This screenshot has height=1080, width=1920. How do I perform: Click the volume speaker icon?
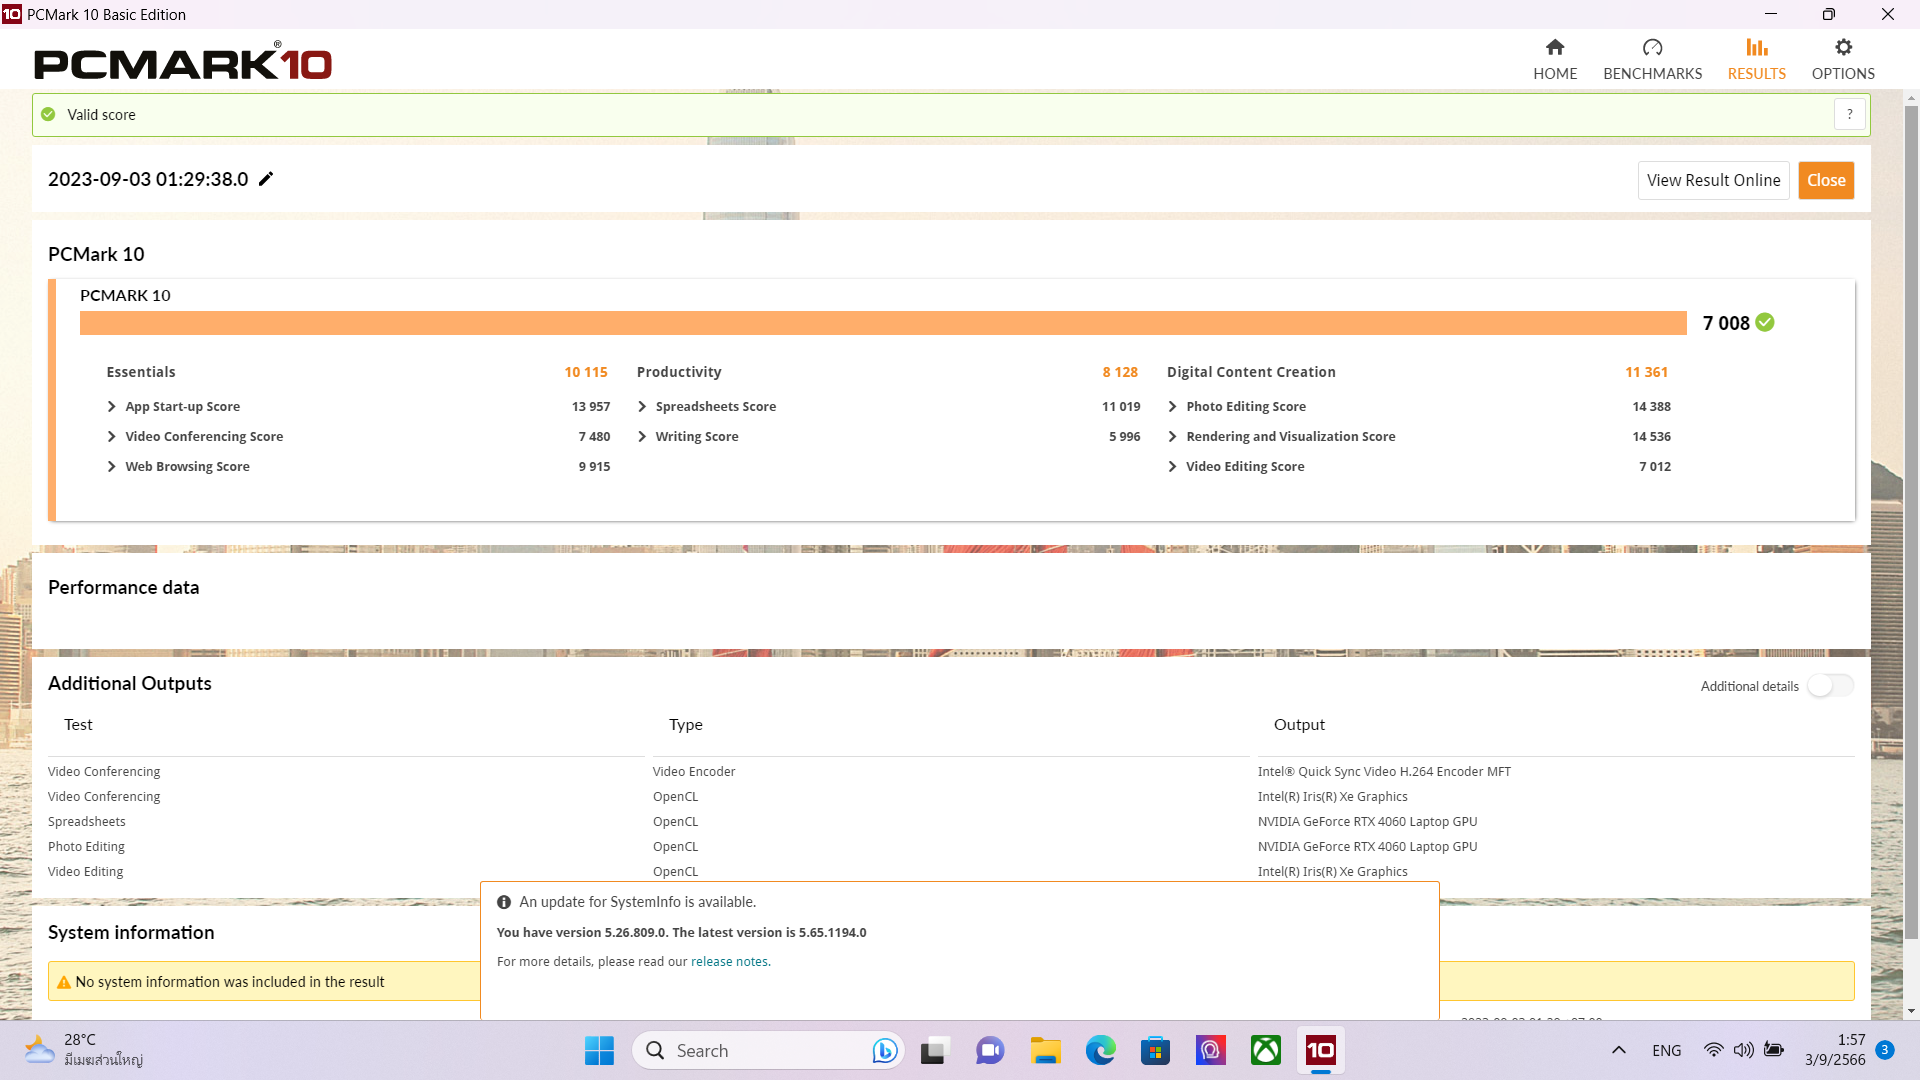click(x=1743, y=1050)
